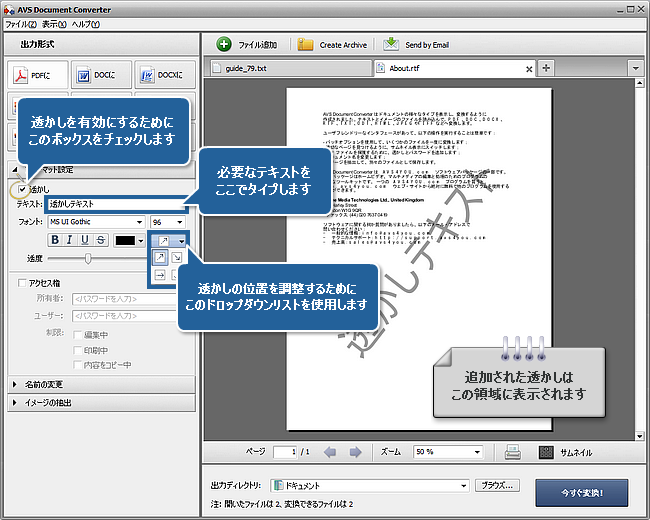Click the Send by Email icon
The height and width of the screenshot is (520, 650).
point(390,44)
